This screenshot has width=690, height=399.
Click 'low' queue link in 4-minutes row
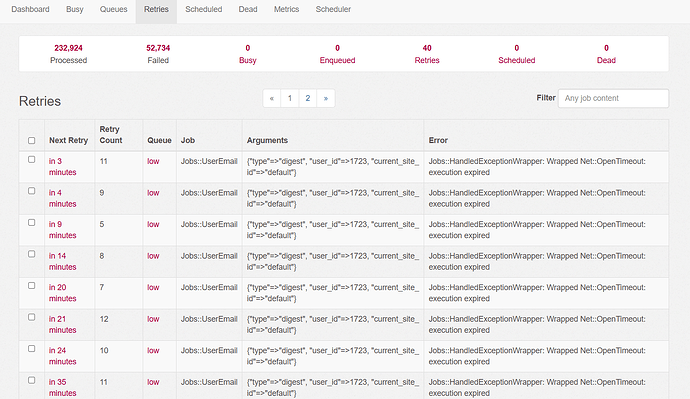point(153,193)
